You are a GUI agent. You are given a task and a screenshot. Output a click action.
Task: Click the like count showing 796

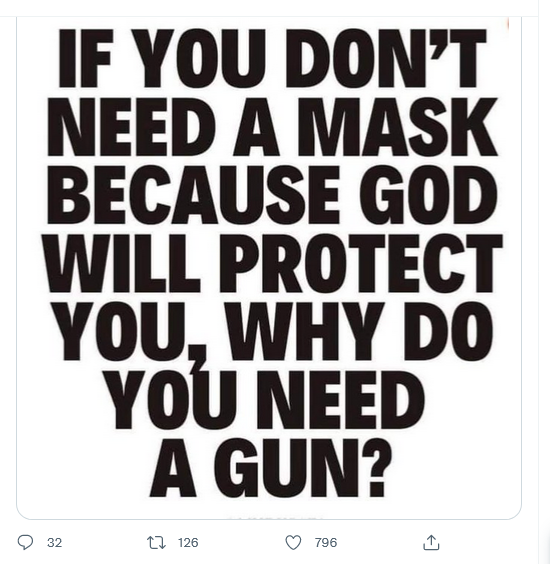click(x=326, y=542)
